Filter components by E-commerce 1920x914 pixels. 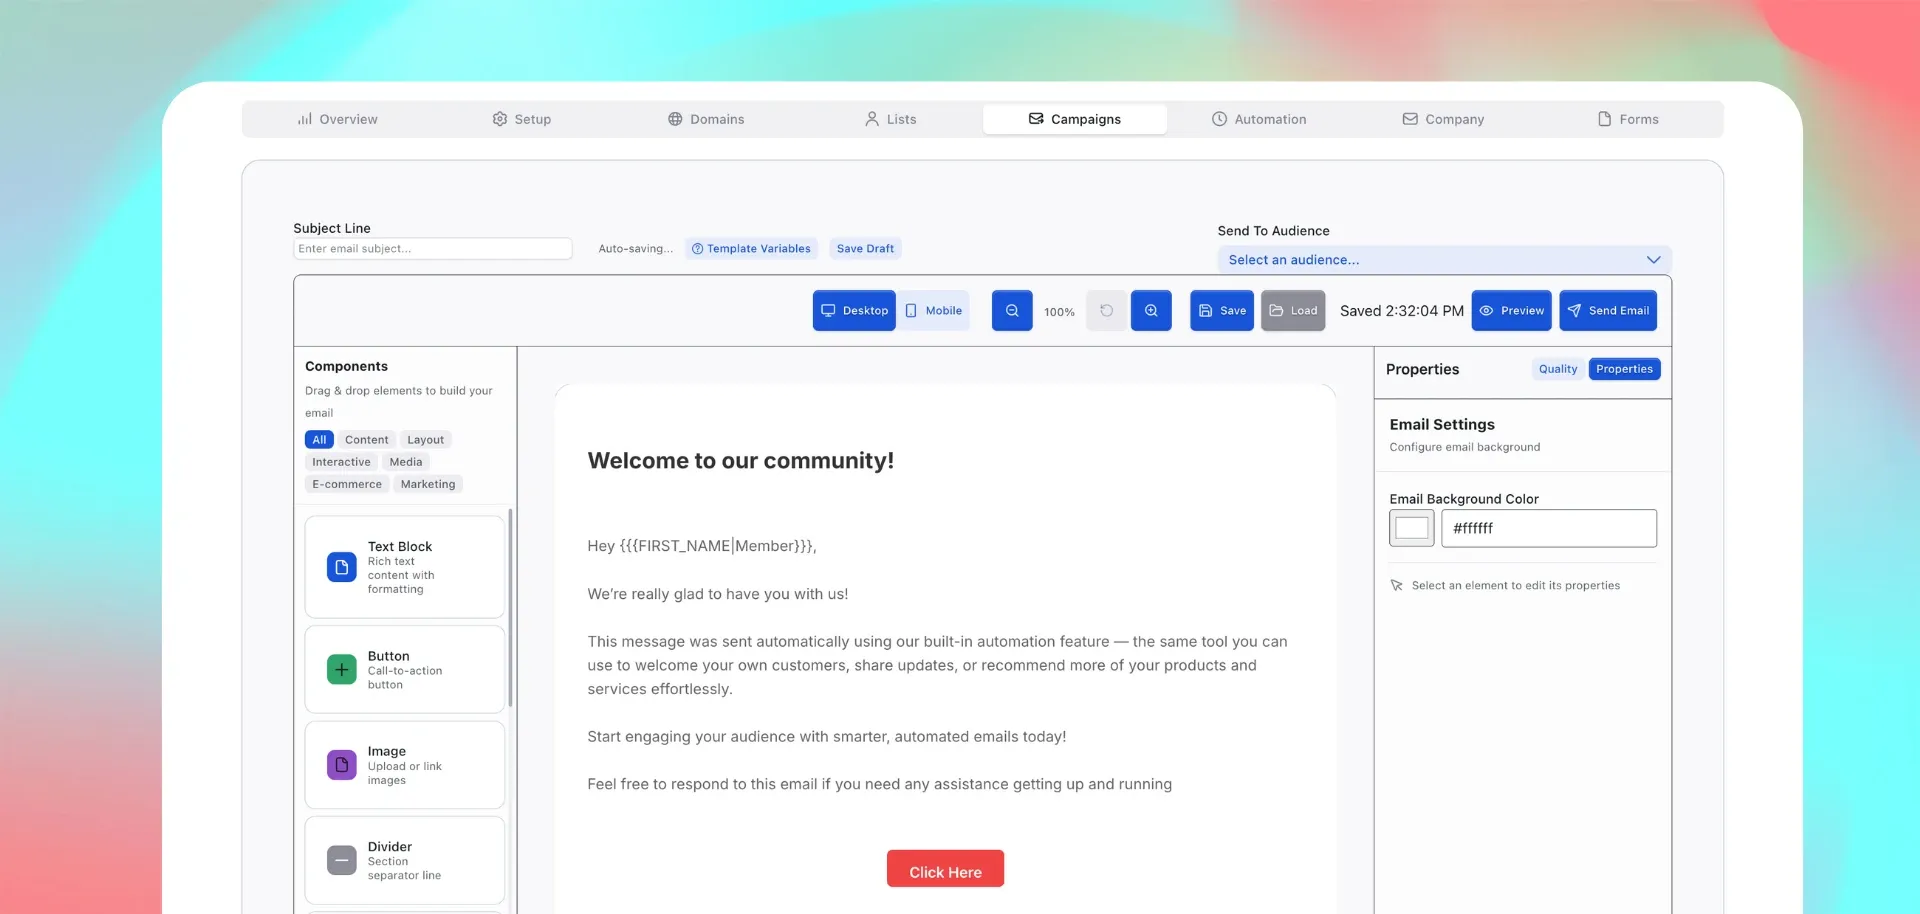click(347, 484)
